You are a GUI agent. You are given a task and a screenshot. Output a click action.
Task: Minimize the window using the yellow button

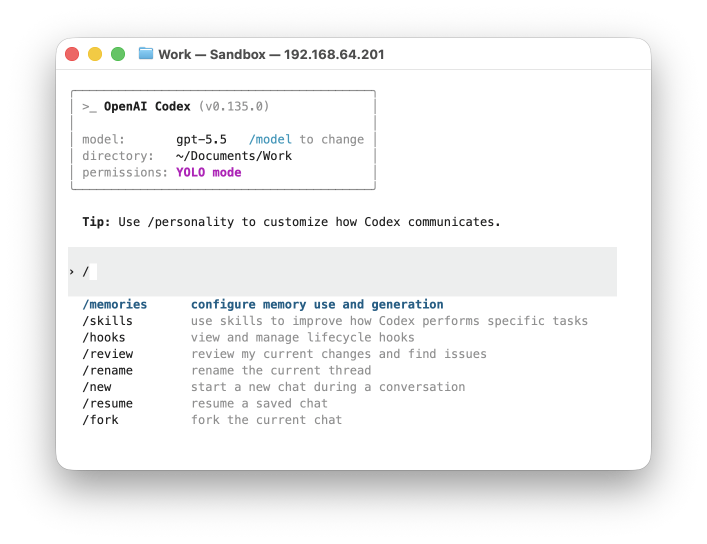click(x=95, y=54)
